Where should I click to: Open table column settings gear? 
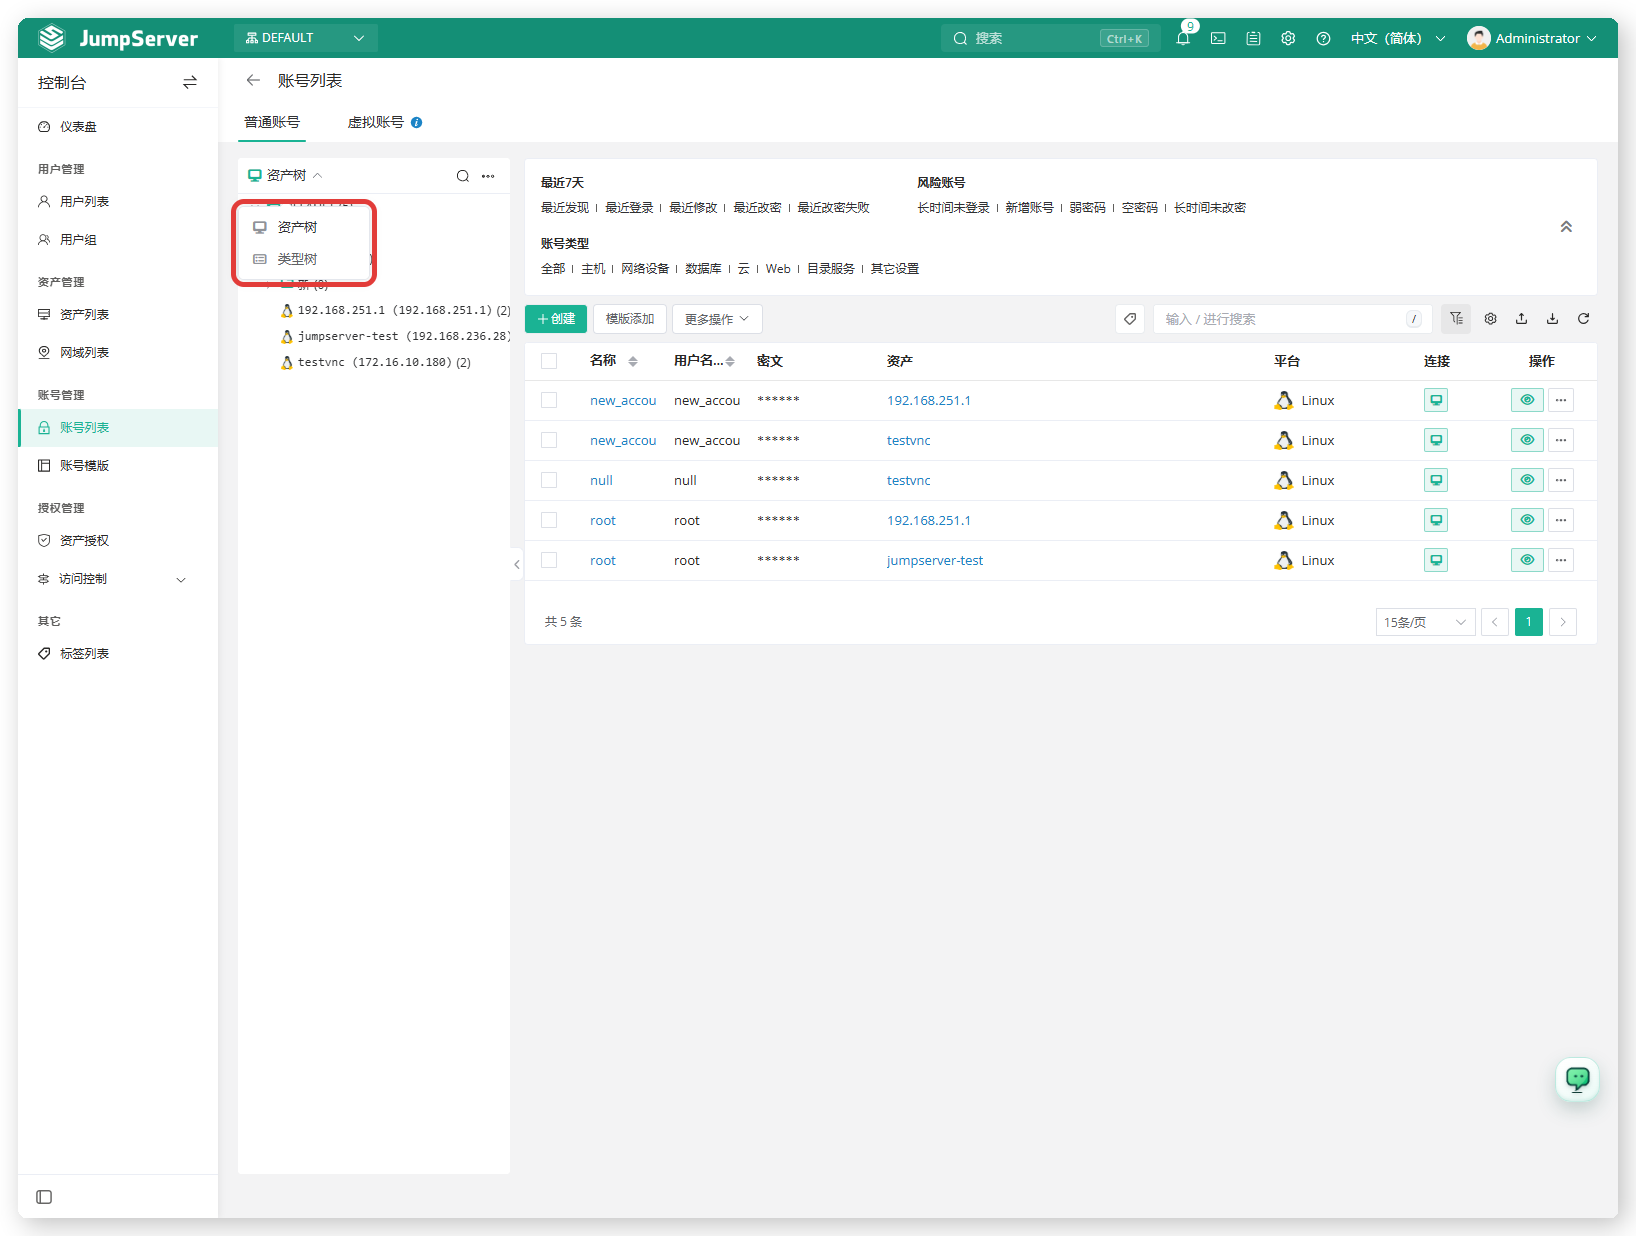pyautogui.click(x=1490, y=318)
